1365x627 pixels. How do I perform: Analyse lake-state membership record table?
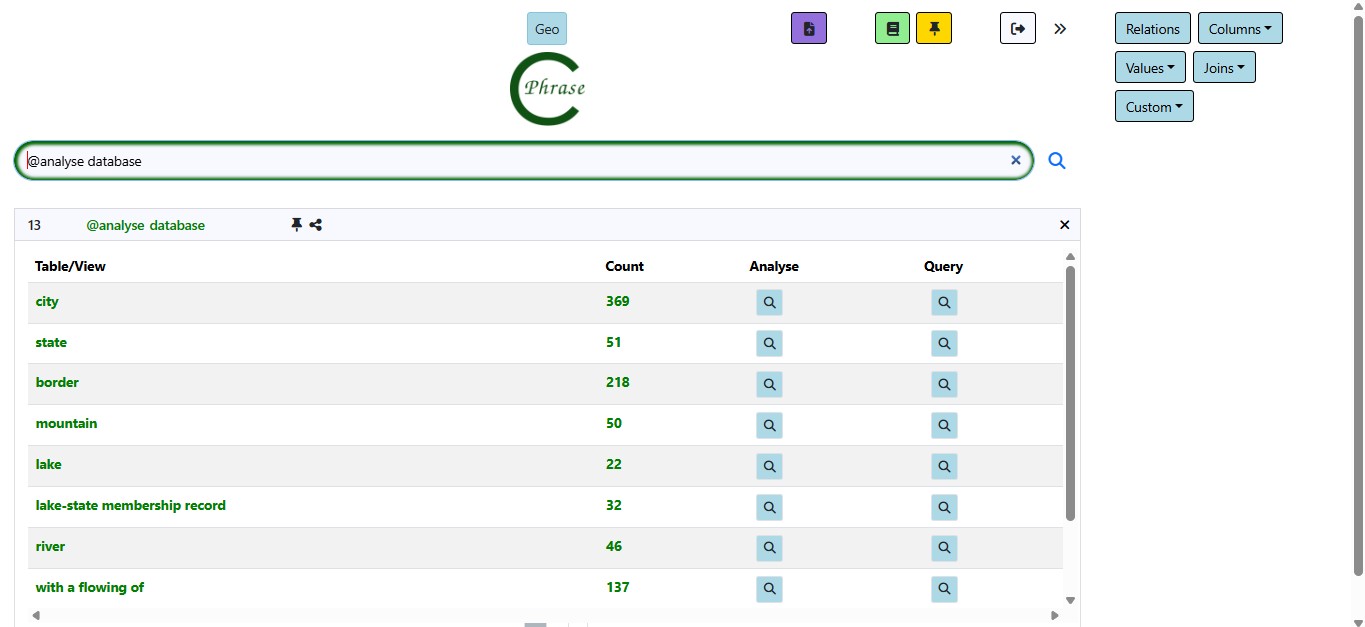point(769,508)
